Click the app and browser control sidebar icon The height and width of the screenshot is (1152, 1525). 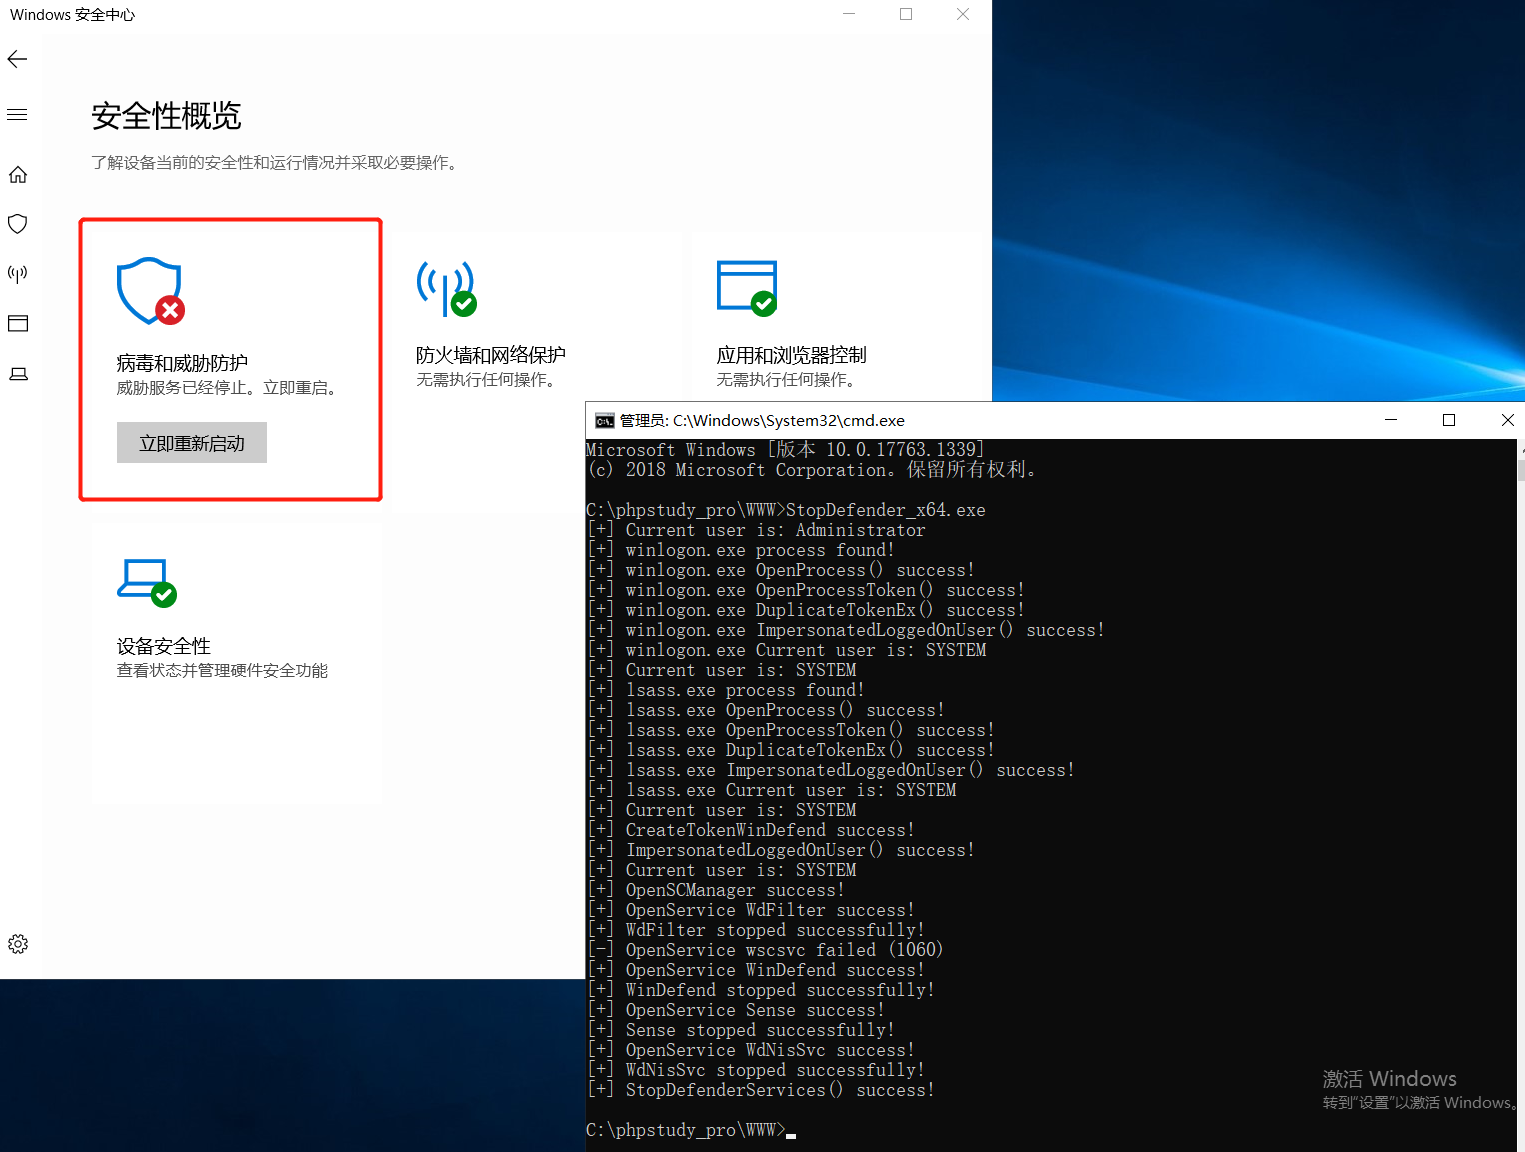point(17,323)
